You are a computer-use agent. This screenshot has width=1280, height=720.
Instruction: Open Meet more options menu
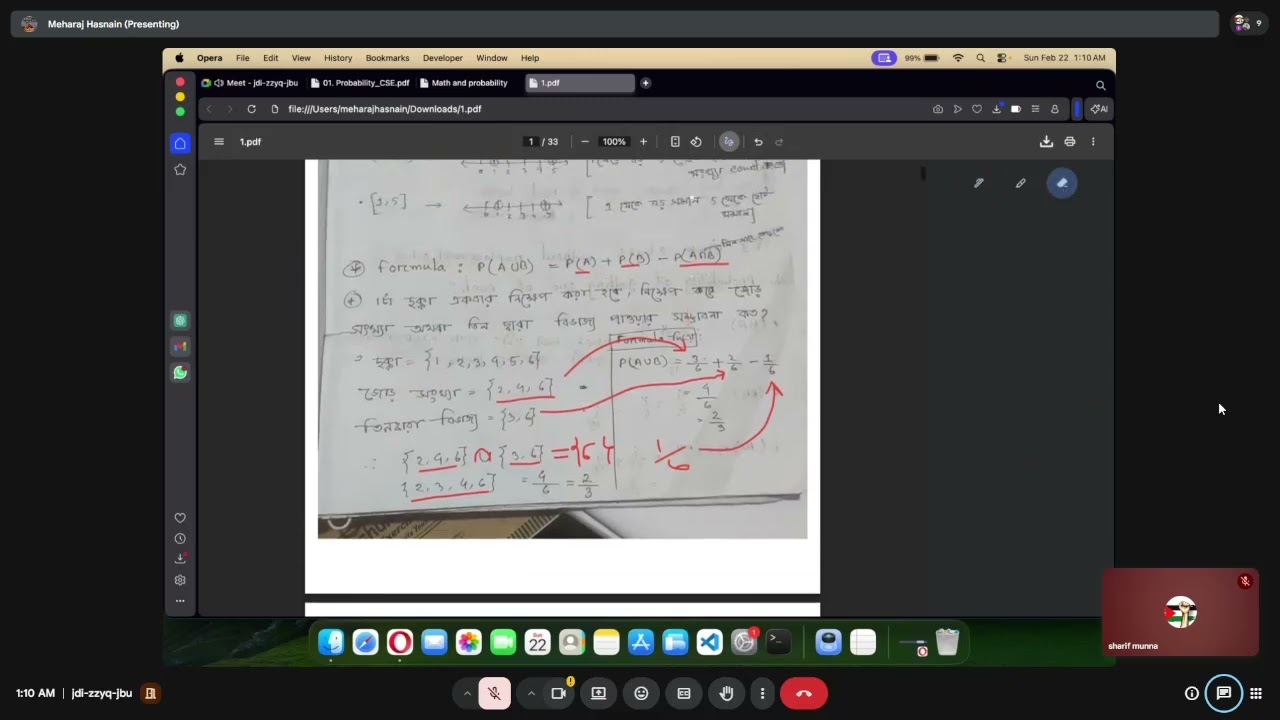pyautogui.click(x=762, y=693)
